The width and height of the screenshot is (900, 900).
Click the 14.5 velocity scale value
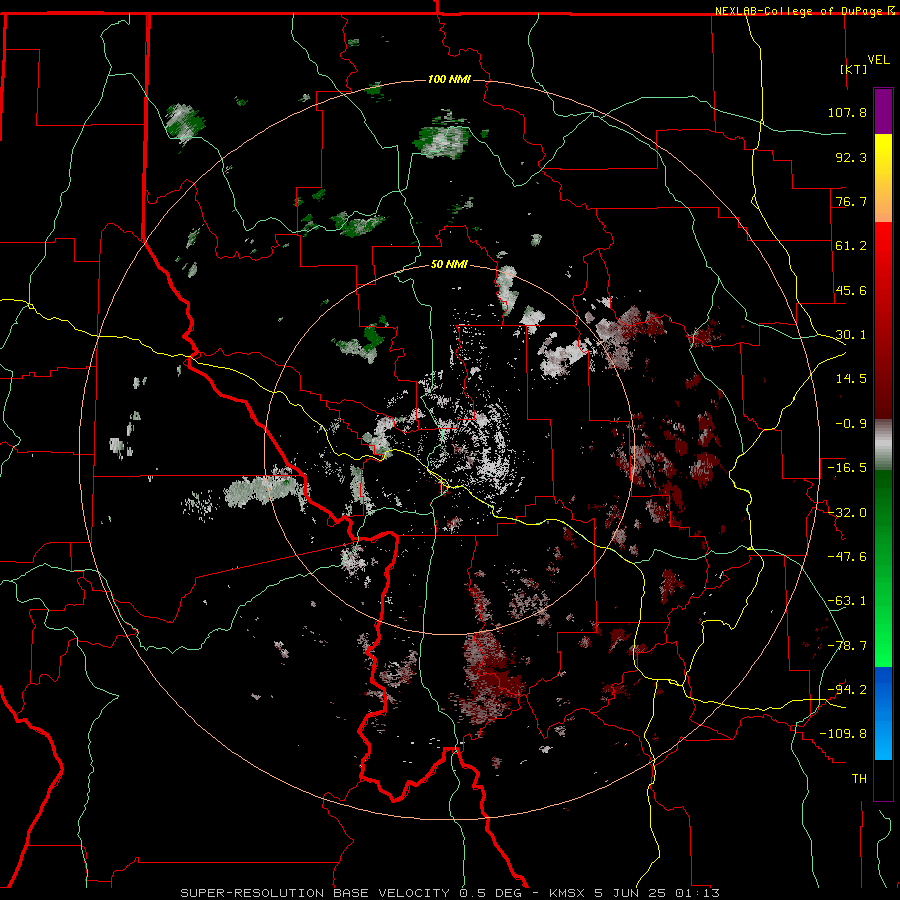pyautogui.click(x=851, y=379)
